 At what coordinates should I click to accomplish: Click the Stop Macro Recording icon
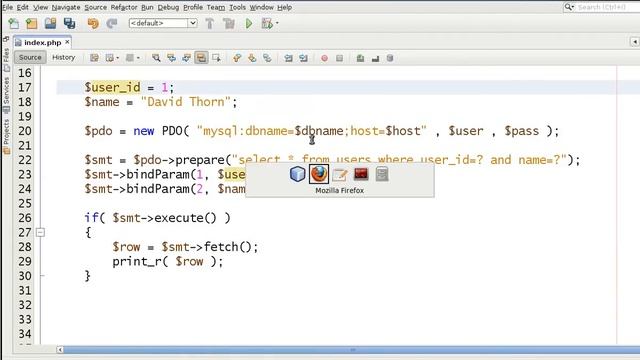coord(339,58)
